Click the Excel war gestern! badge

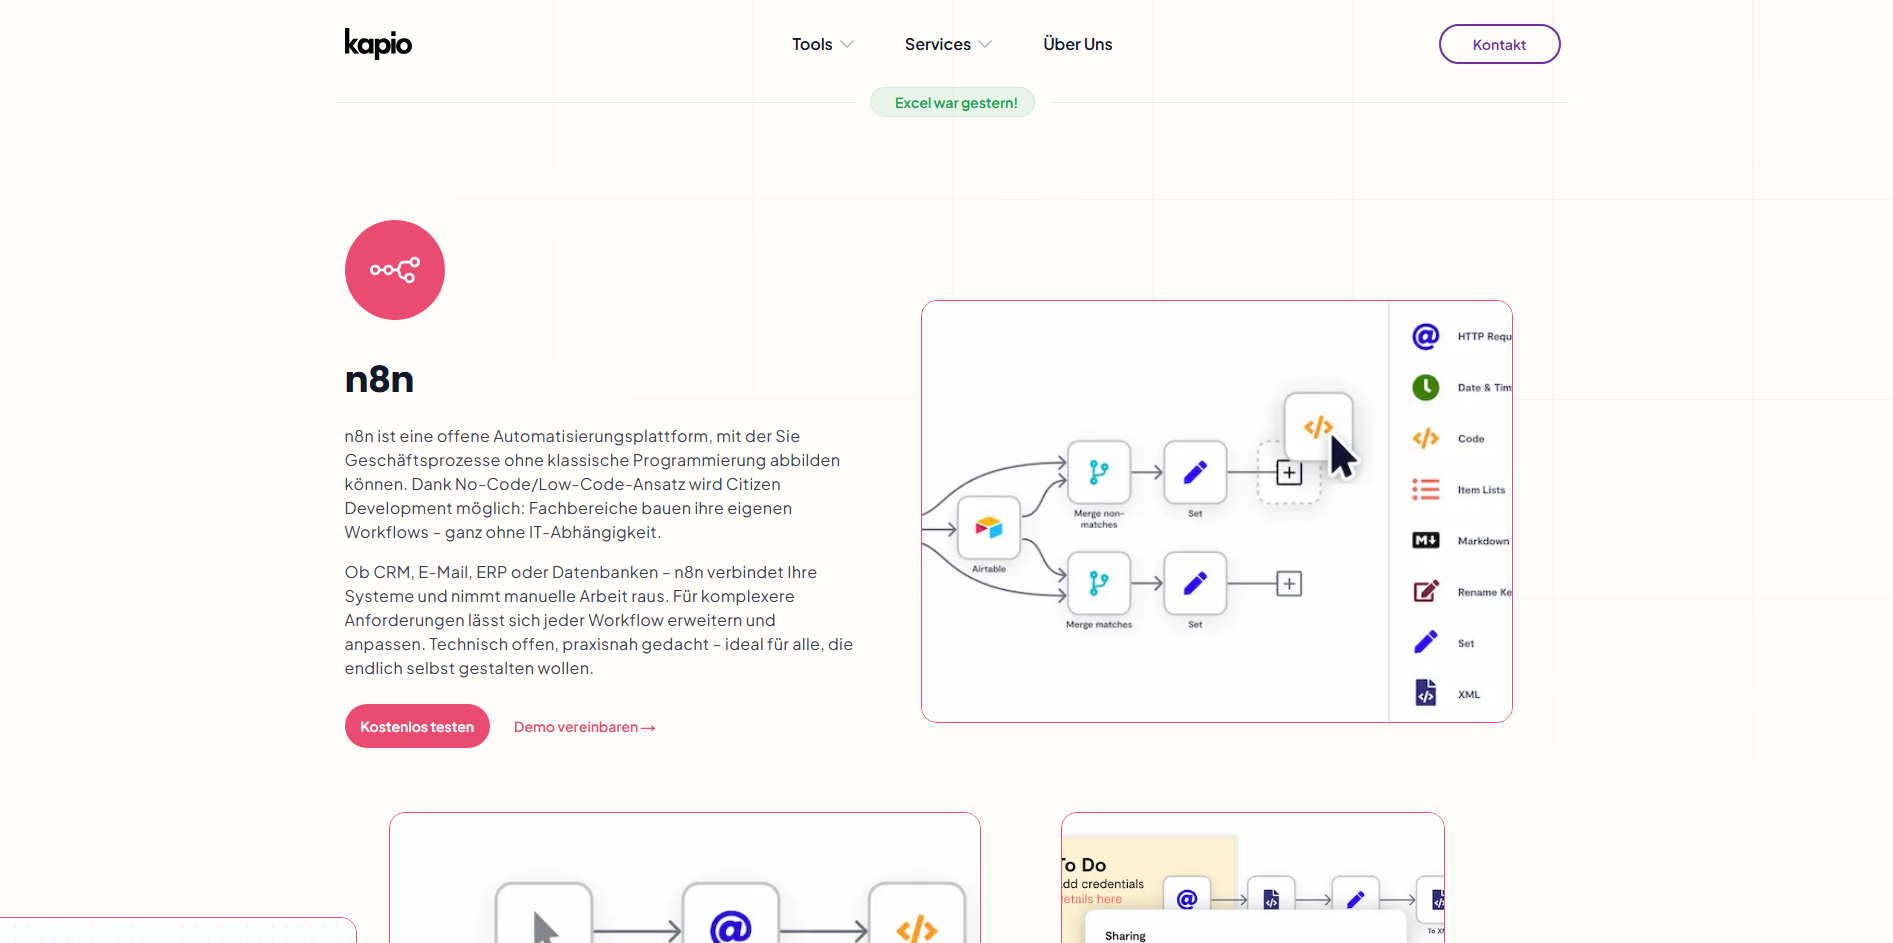953,103
